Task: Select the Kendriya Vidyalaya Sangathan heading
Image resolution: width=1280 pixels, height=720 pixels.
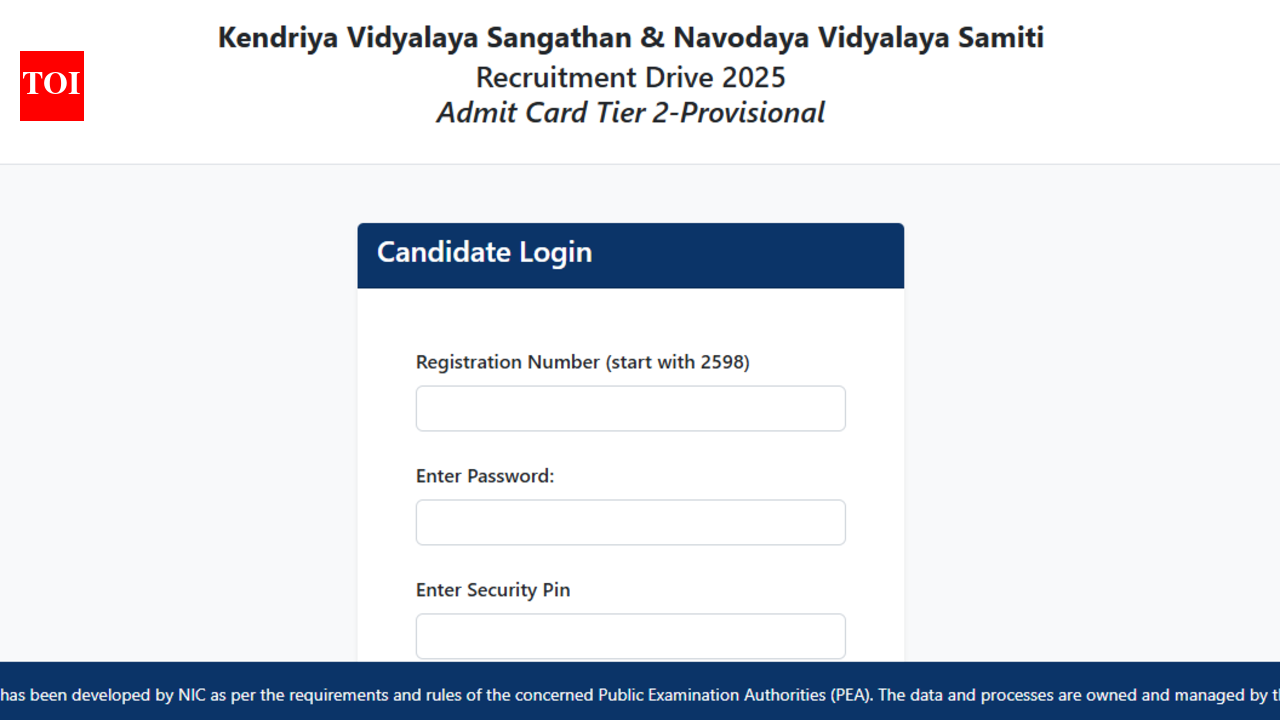Action: tap(631, 37)
